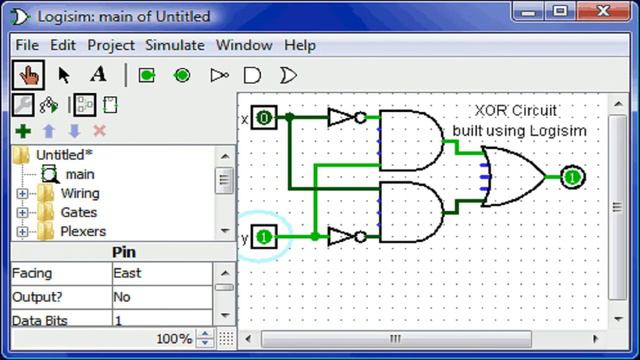The height and width of the screenshot is (360, 640).
Task: Click the circuit output pin
Action: click(x=573, y=177)
